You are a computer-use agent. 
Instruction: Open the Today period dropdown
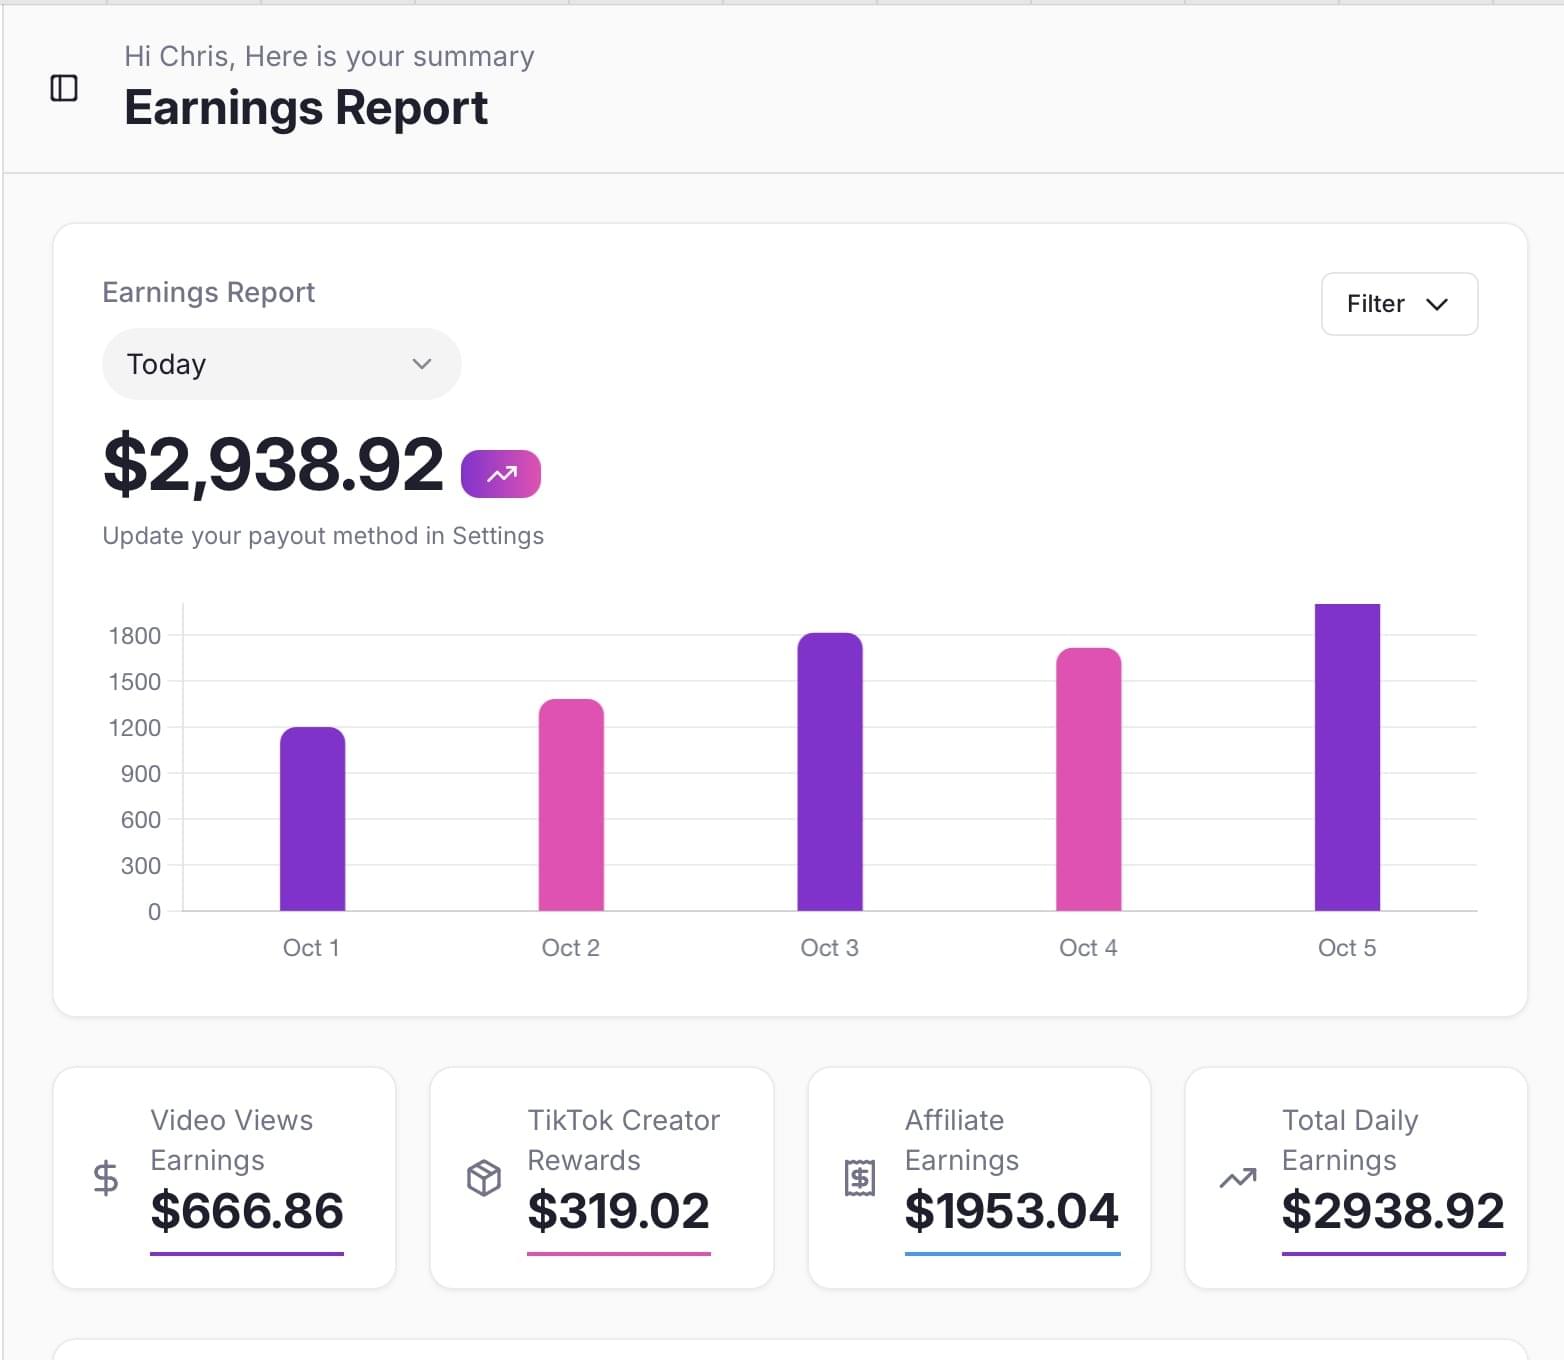[281, 364]
